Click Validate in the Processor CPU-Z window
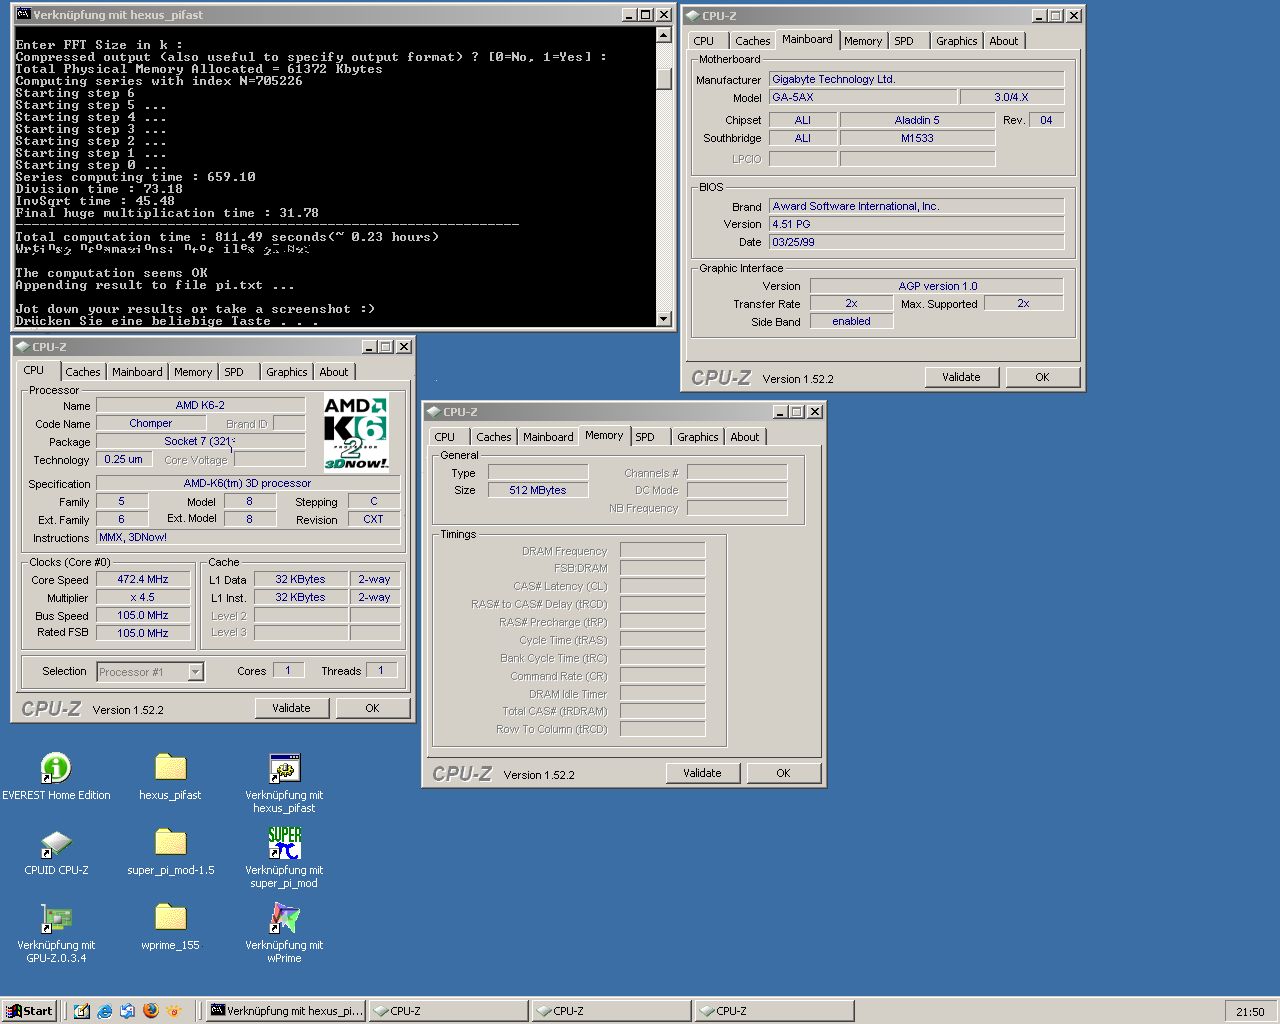Screen dimensions: 1280x1024 click(291, 708)
